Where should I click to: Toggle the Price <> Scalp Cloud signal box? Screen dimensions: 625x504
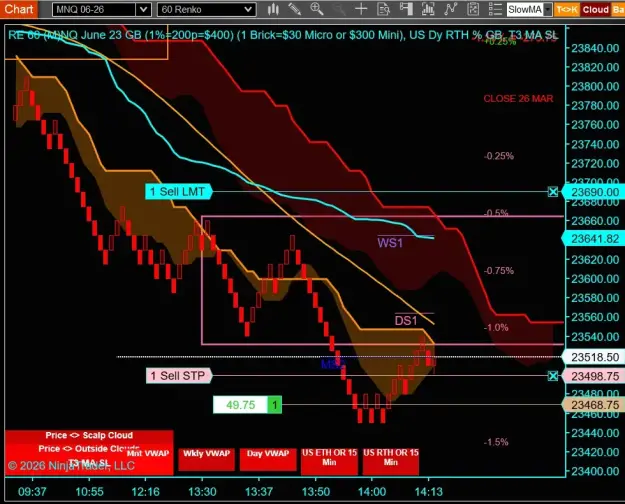pos(89,435)
